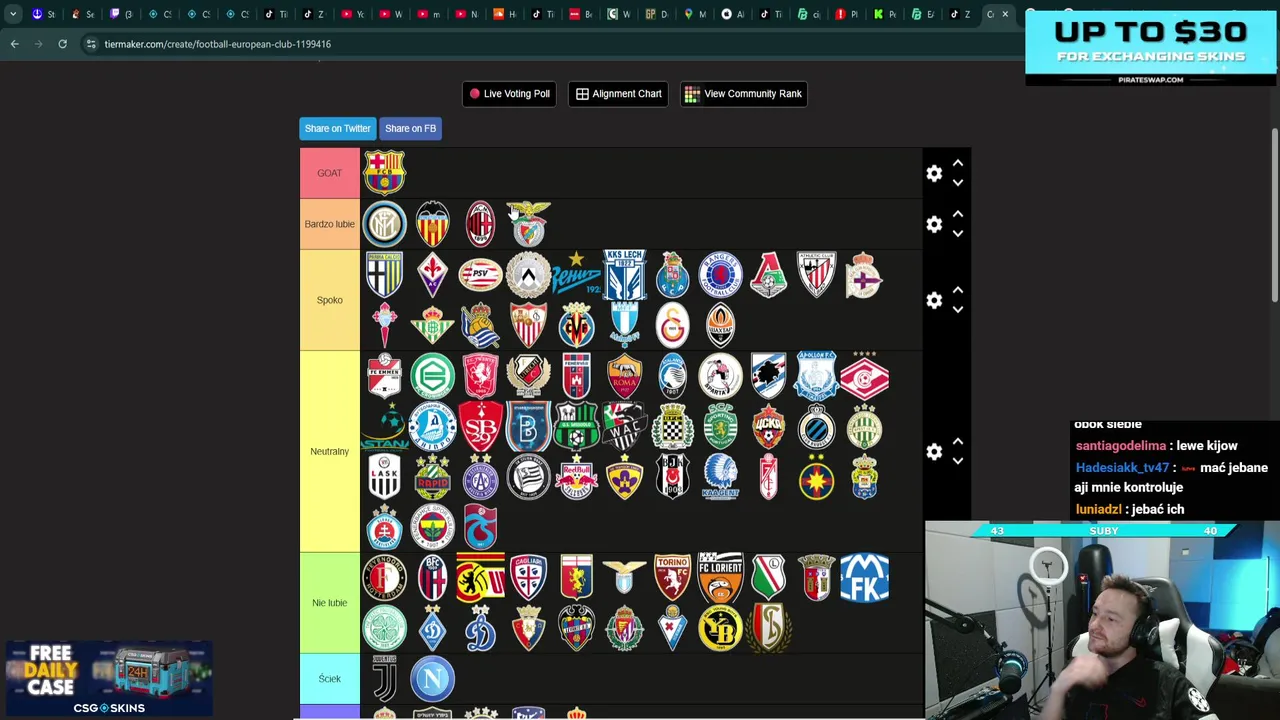Click the Bardzo lubie tier label
The width and height of the screenshot is (1280, 720).
coord(329,224)
